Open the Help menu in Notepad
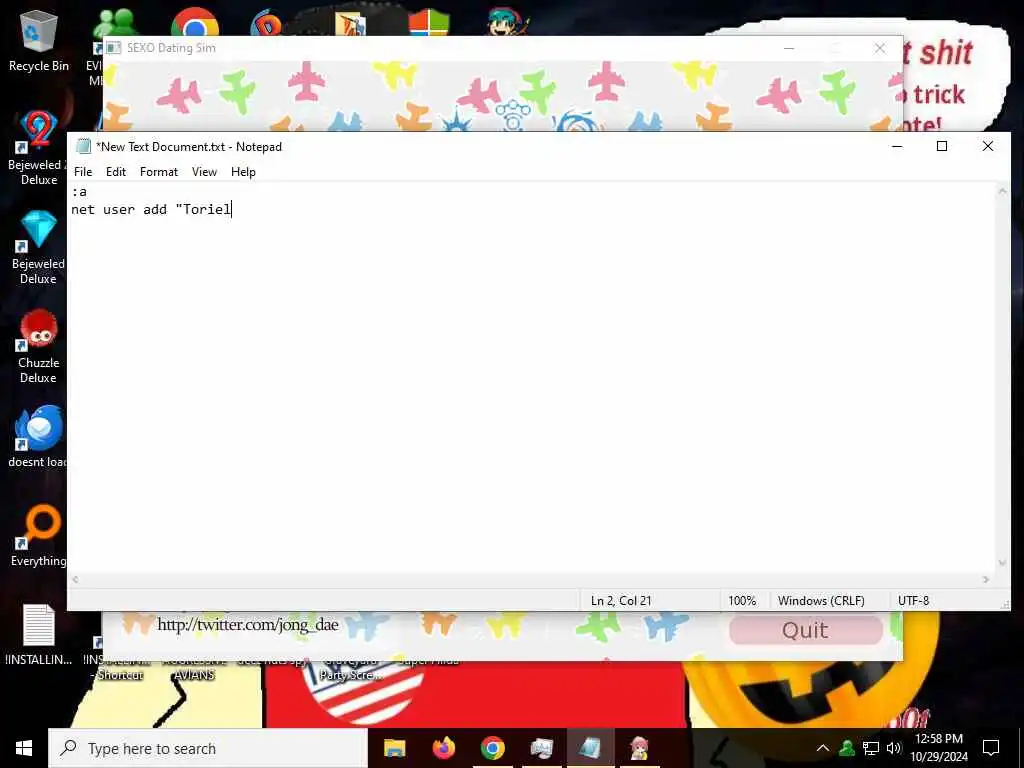The image size is (1024, 768). click(x=243, y=172)
